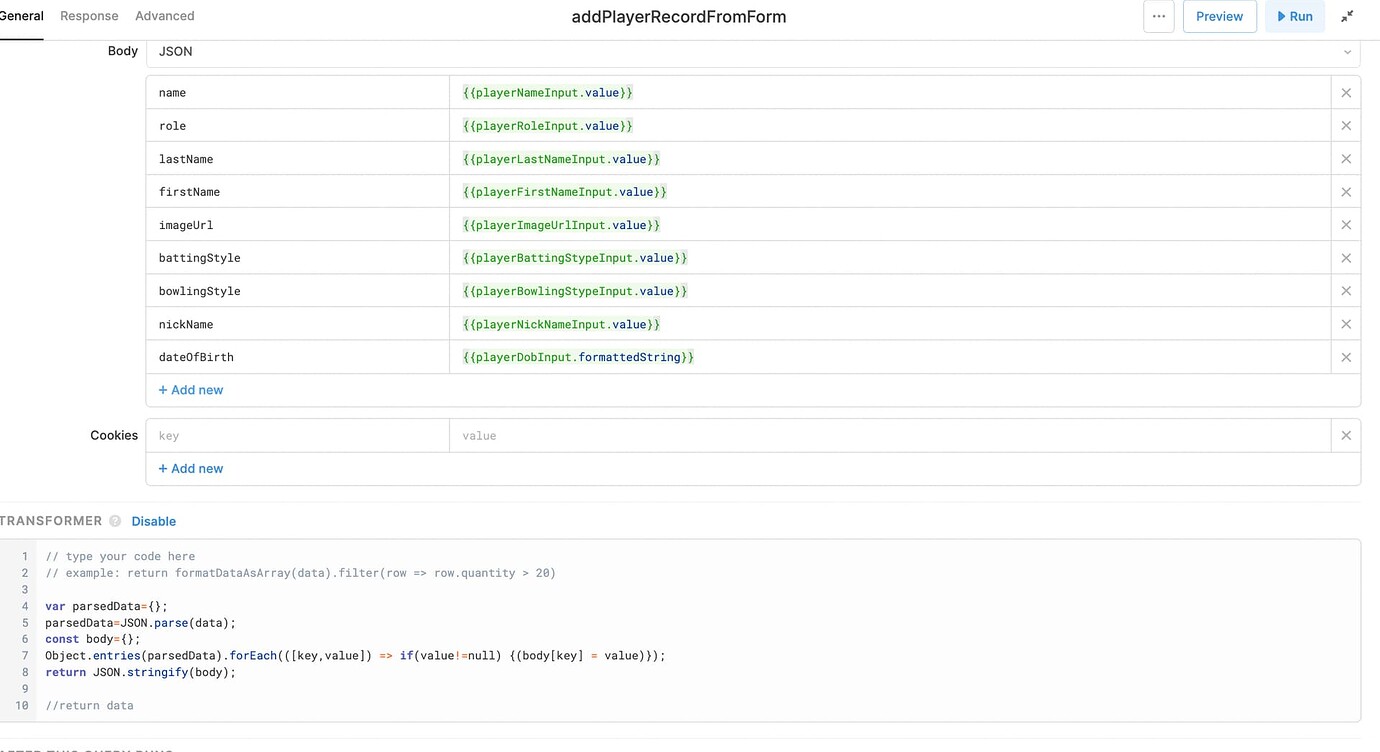Delete the firstName parameter row
1380x752 pixels.
[1346, 192]
